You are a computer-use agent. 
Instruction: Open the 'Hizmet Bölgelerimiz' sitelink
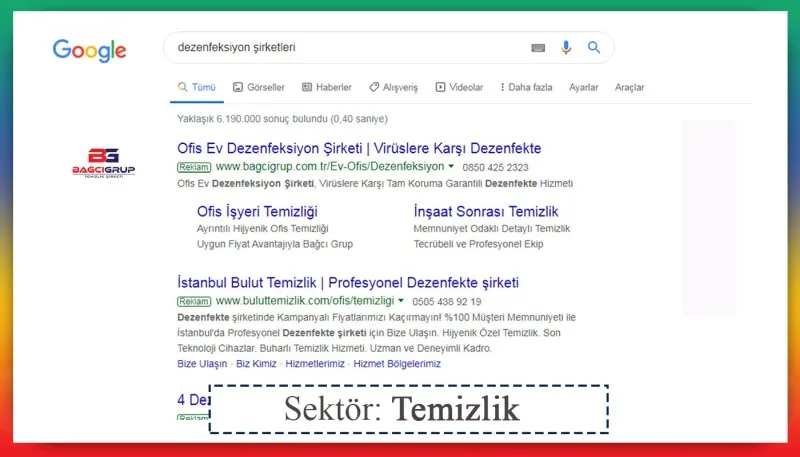click(397, 364)
